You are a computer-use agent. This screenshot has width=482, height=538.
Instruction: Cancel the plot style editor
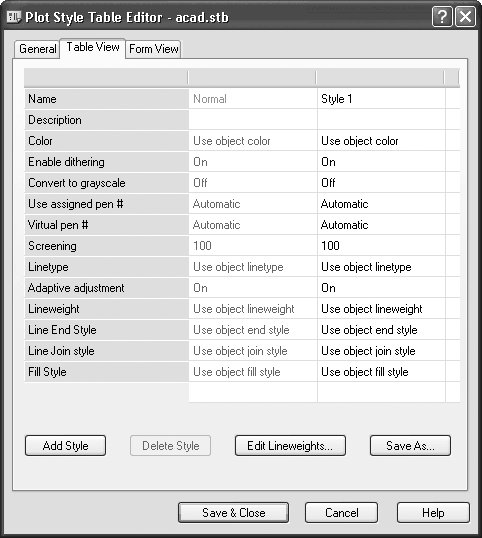341,513
